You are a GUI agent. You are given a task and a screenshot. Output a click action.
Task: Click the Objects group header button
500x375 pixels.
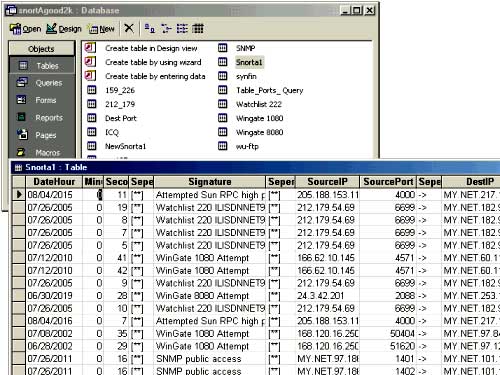[42, 49]
